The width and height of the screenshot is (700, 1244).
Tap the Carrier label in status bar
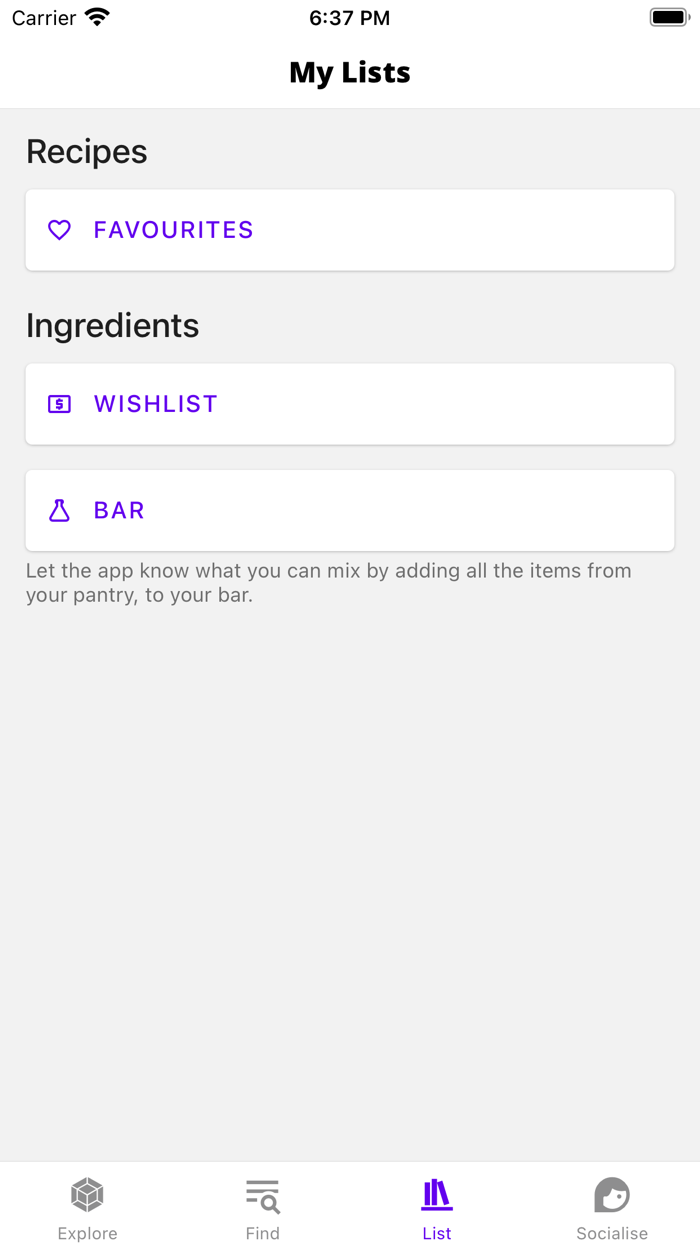point(43,16)
